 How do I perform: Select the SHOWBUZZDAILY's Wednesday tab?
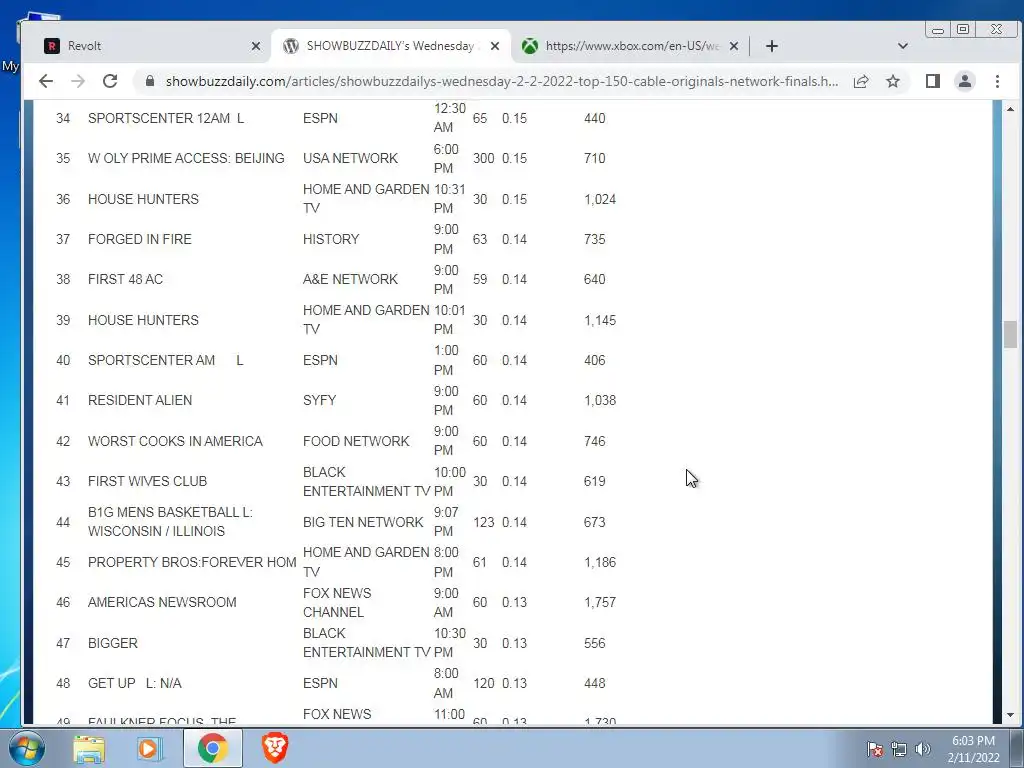[391, 46]
